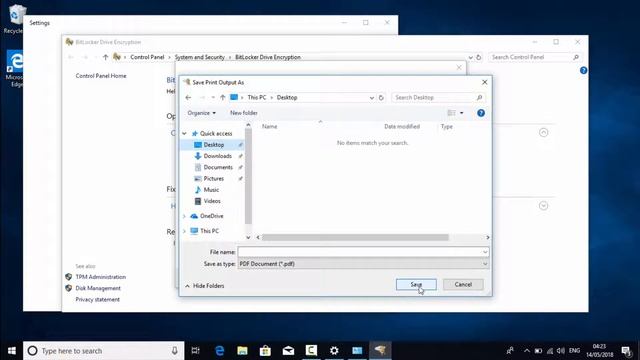Select Desktop in the navigation tree
The image size is (640, 360).
tap(213, 145)
